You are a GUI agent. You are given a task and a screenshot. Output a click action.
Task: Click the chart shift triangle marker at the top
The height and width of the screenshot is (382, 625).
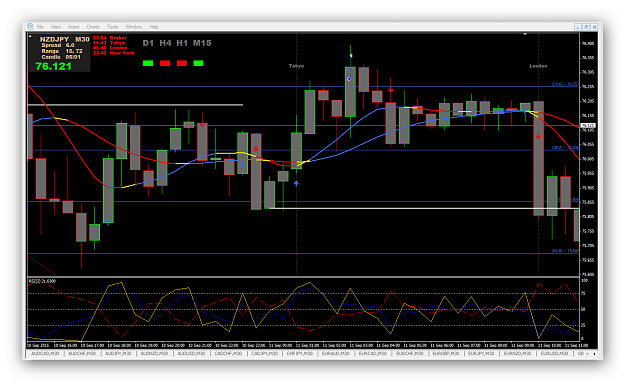click(x=525, y=34)
